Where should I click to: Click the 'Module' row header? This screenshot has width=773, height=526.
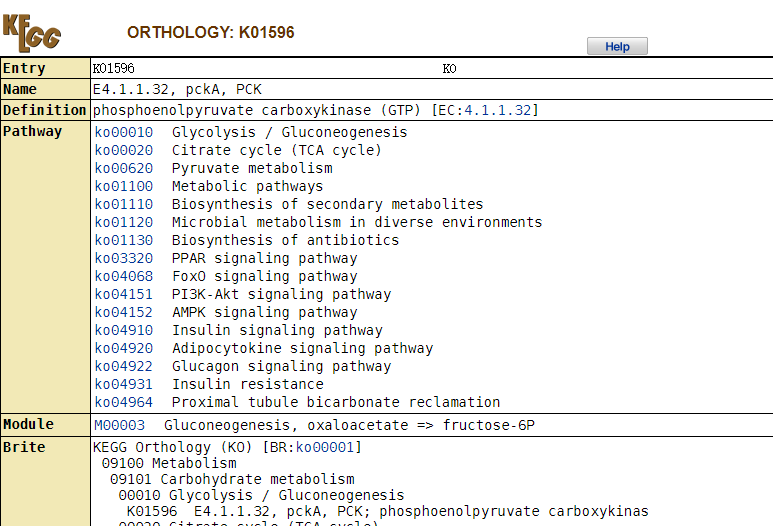click(45, 424)
